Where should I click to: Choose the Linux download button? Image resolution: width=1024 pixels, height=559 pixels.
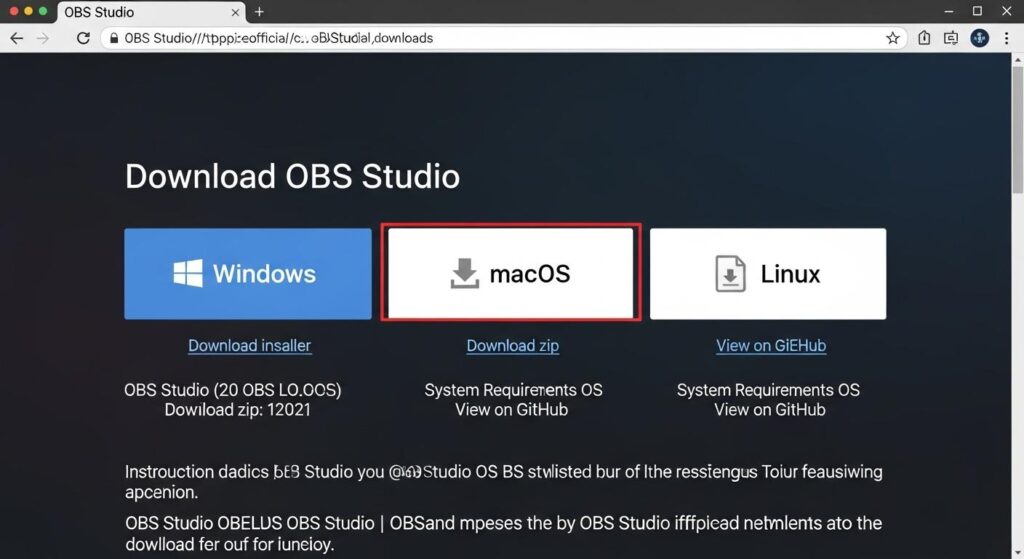click(x=768, y=274)
